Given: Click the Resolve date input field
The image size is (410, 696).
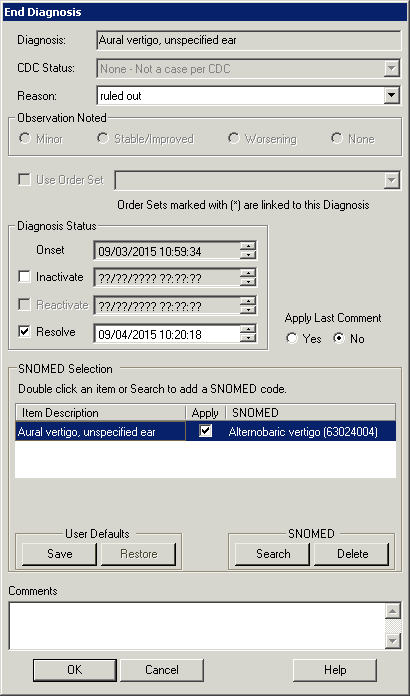Looking at the screenshot, I should (x=167, y=334).
